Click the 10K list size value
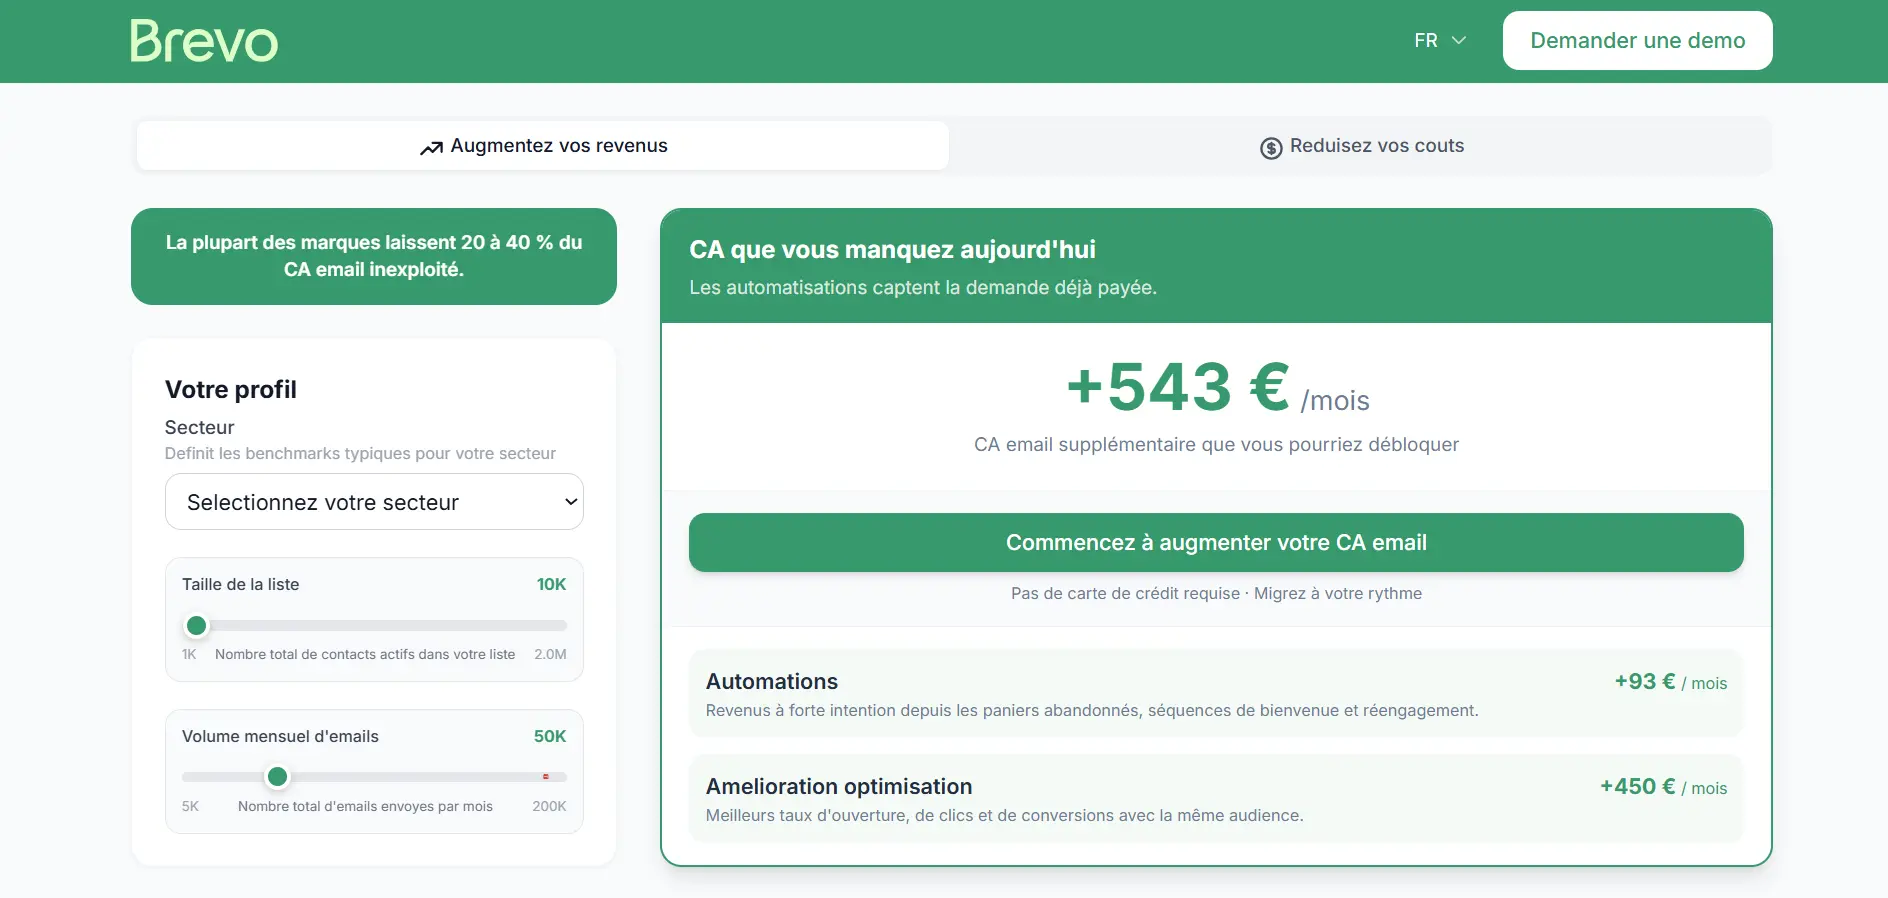 (551, 584)
